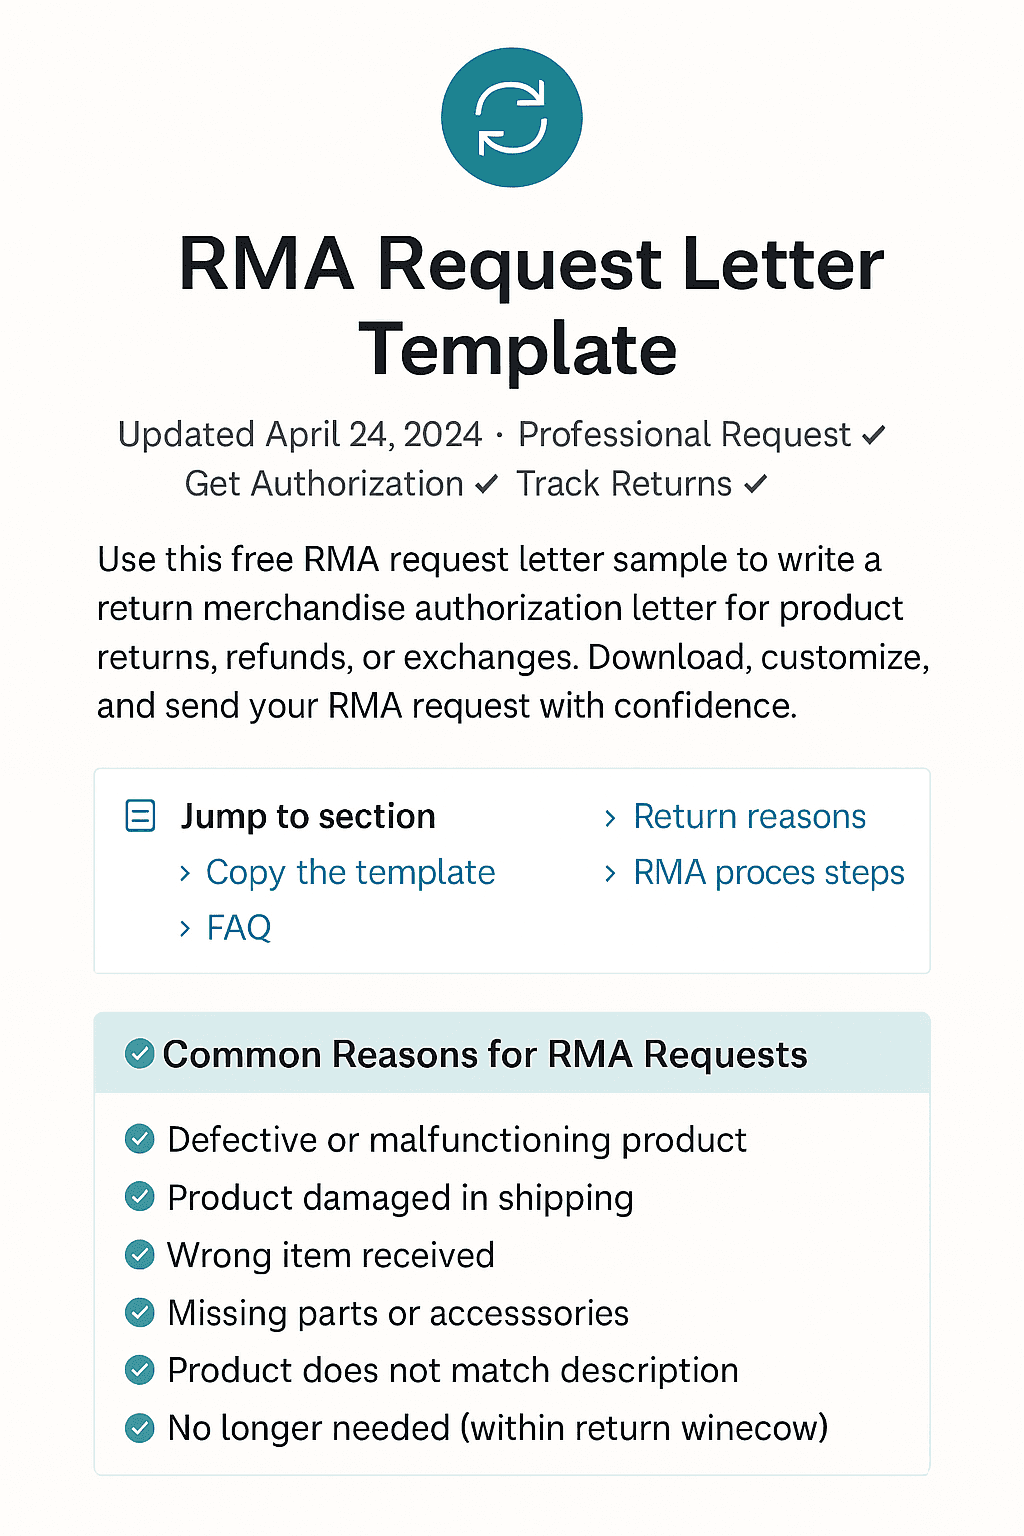Click checkmark beside Product does not match description
Image resolution: width=1024 pixels, height=1536 pixels.
tap(139, 1370)
